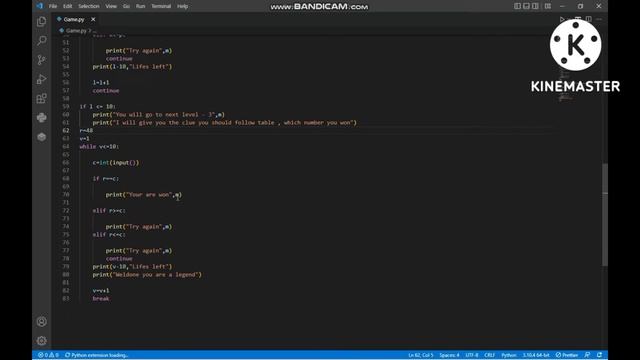Open the editor More Actions ellipsis
Image resolution: width=640 pixels, height=360 pixels.
point(599,19)
